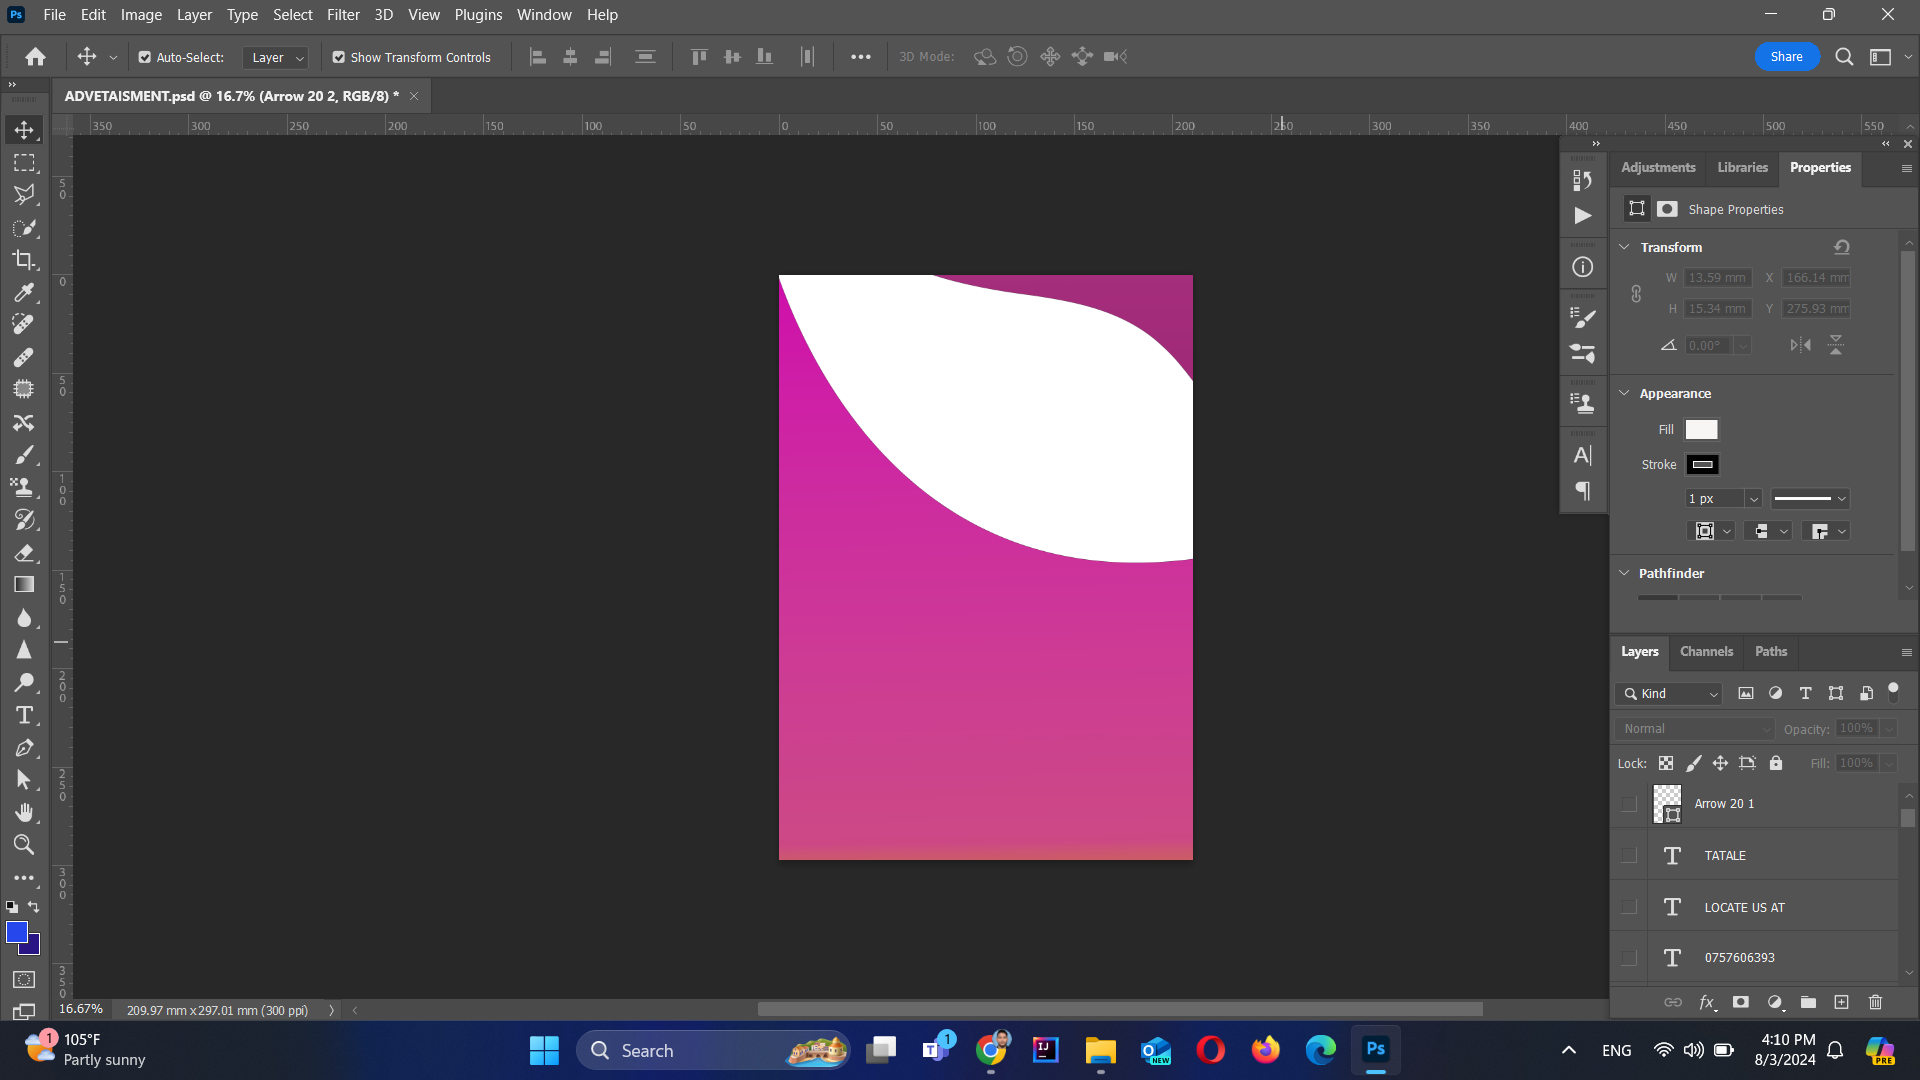Switch to the Paths tab
This screenshot has width=1920, height=1080.
tap(1771, 651)
